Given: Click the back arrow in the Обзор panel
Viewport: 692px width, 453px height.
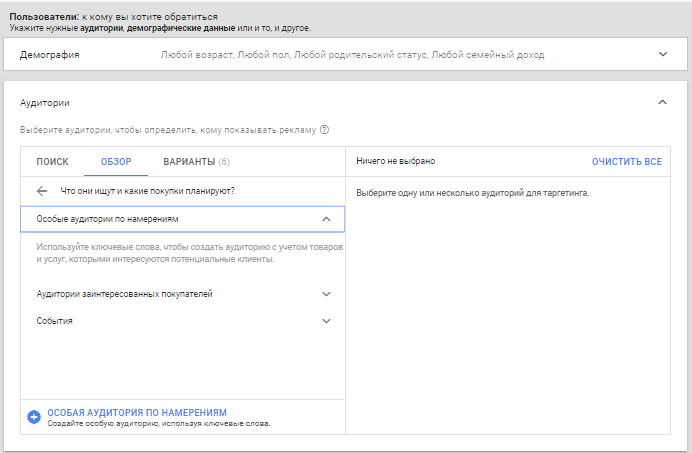Looking at the screenshot, I should (41, 190).
